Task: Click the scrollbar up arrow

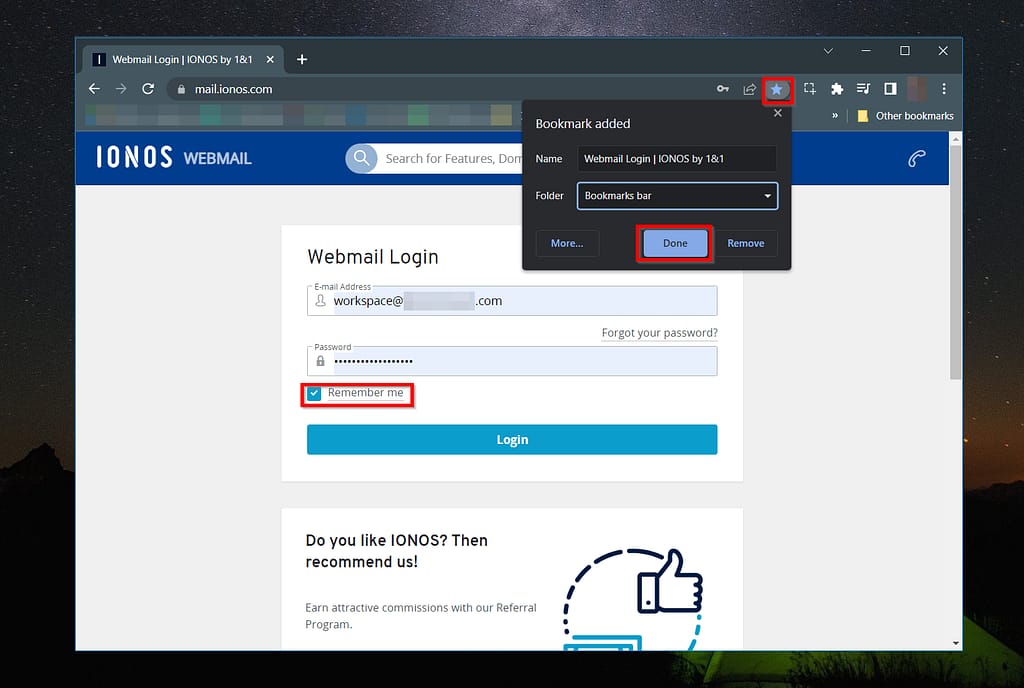Action: [x=955, y=138]
